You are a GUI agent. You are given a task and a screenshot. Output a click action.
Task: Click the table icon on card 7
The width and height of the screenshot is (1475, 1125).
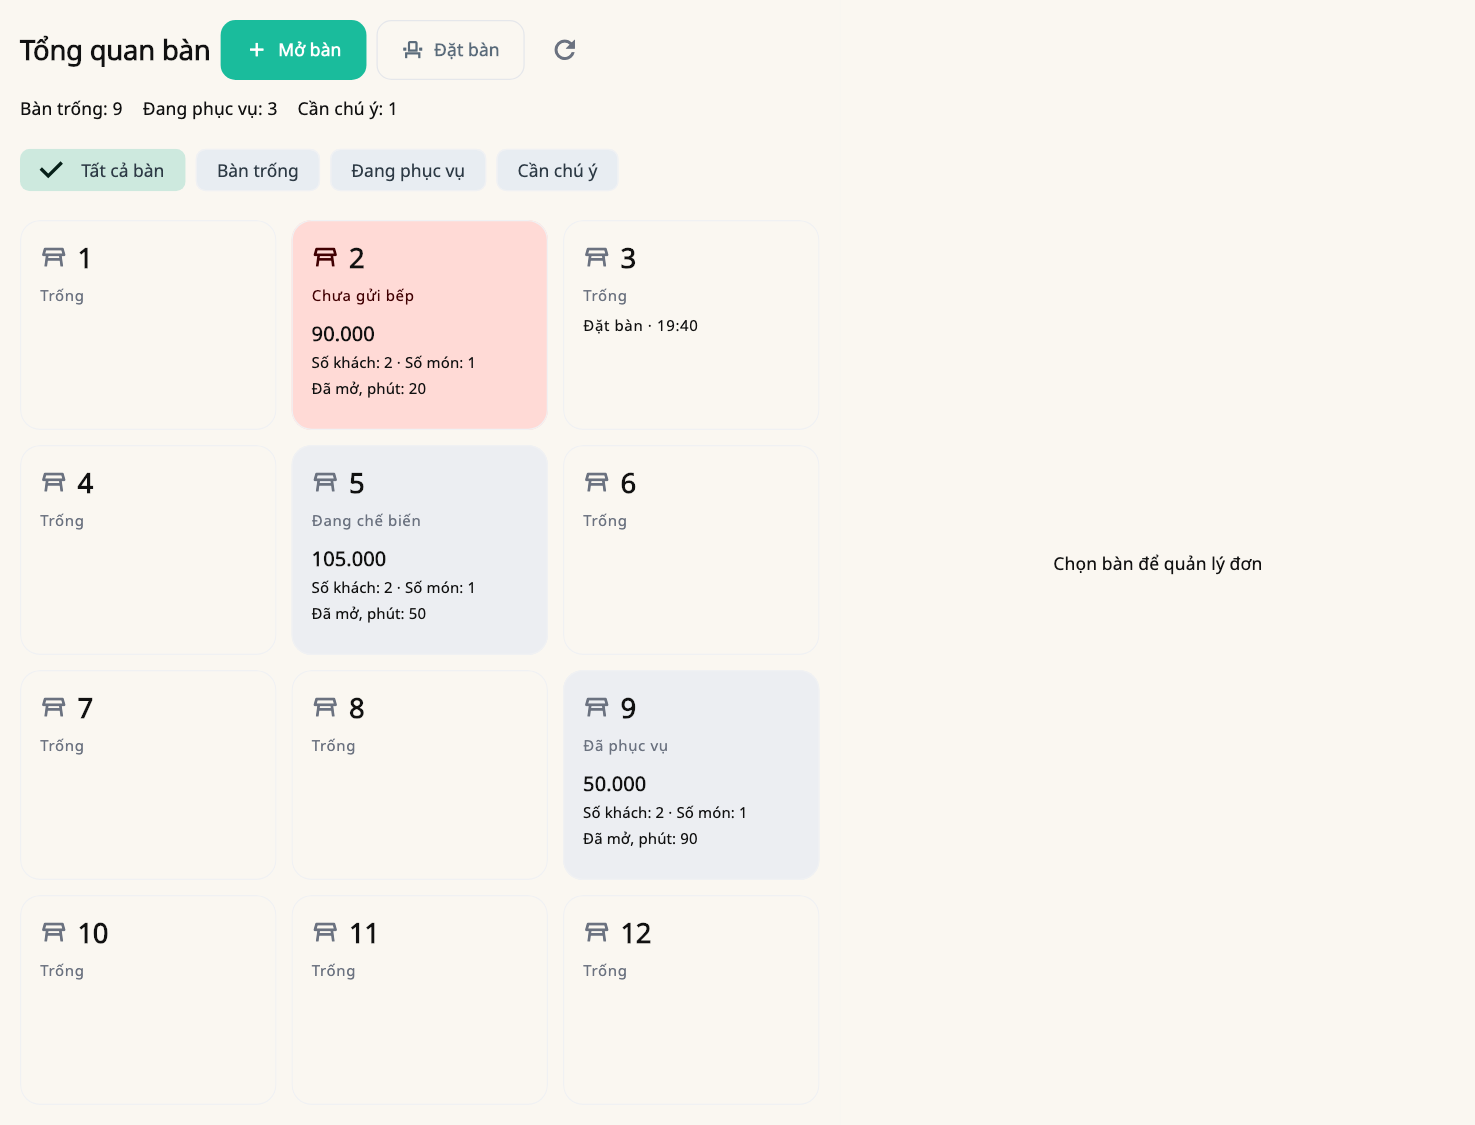point(54,708)
